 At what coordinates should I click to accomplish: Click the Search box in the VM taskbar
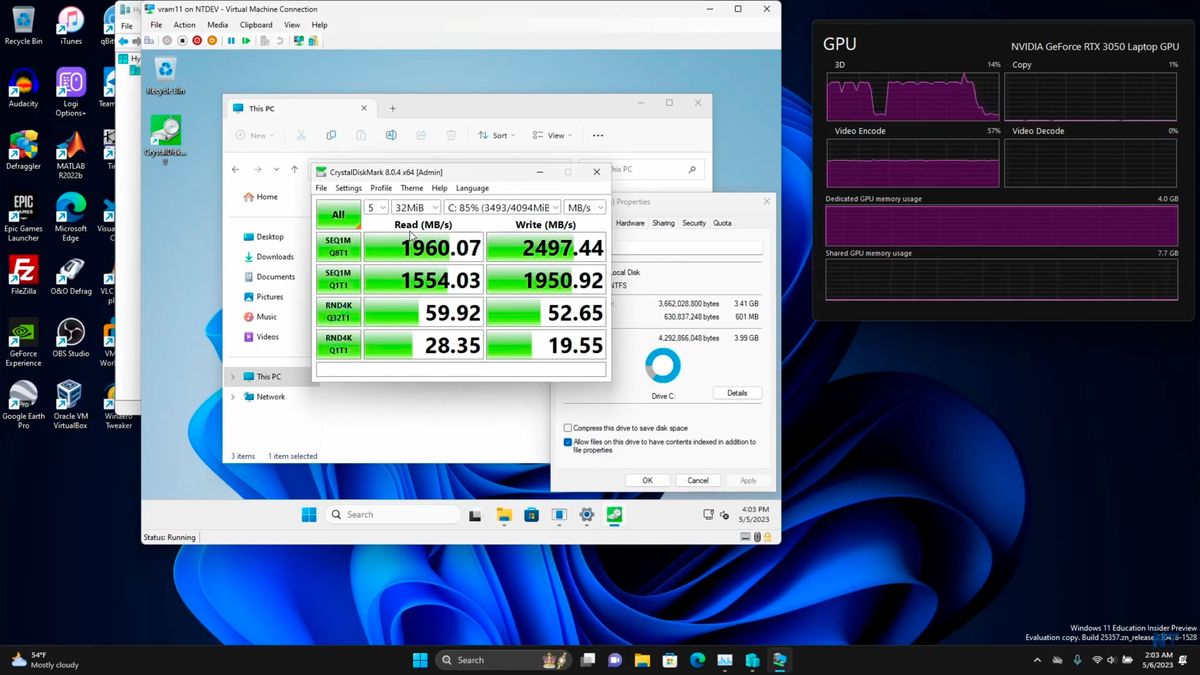(393, 514)
